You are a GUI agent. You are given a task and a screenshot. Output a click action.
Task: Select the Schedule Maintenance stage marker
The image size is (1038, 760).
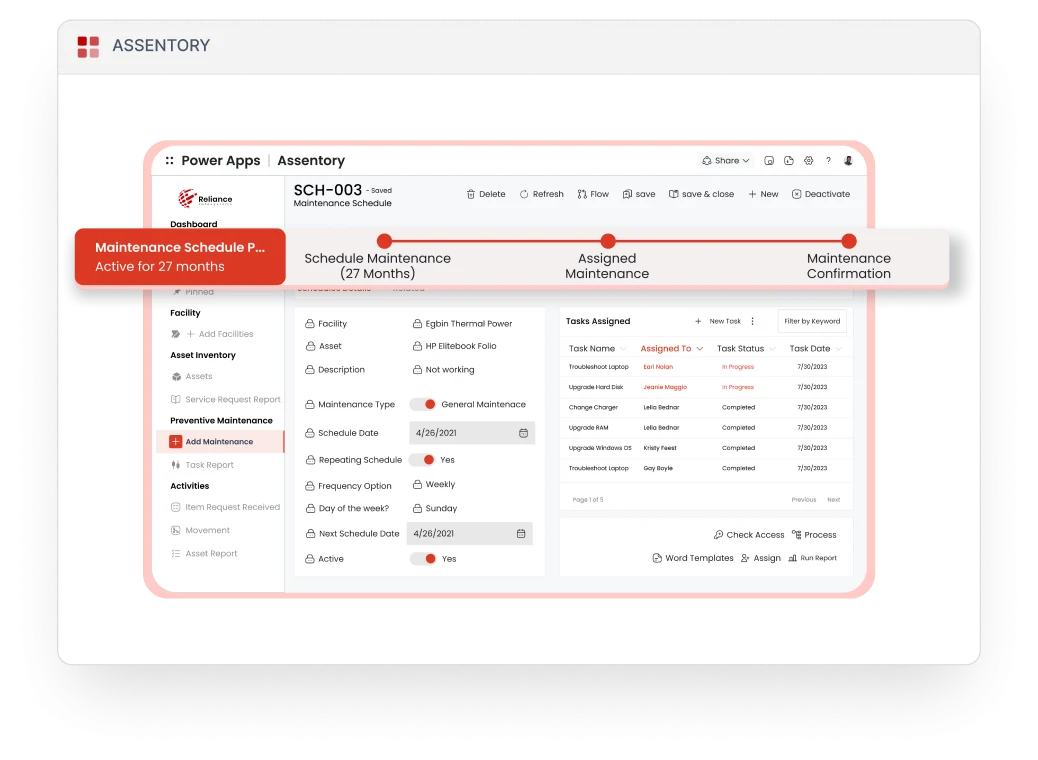(384, 241)
